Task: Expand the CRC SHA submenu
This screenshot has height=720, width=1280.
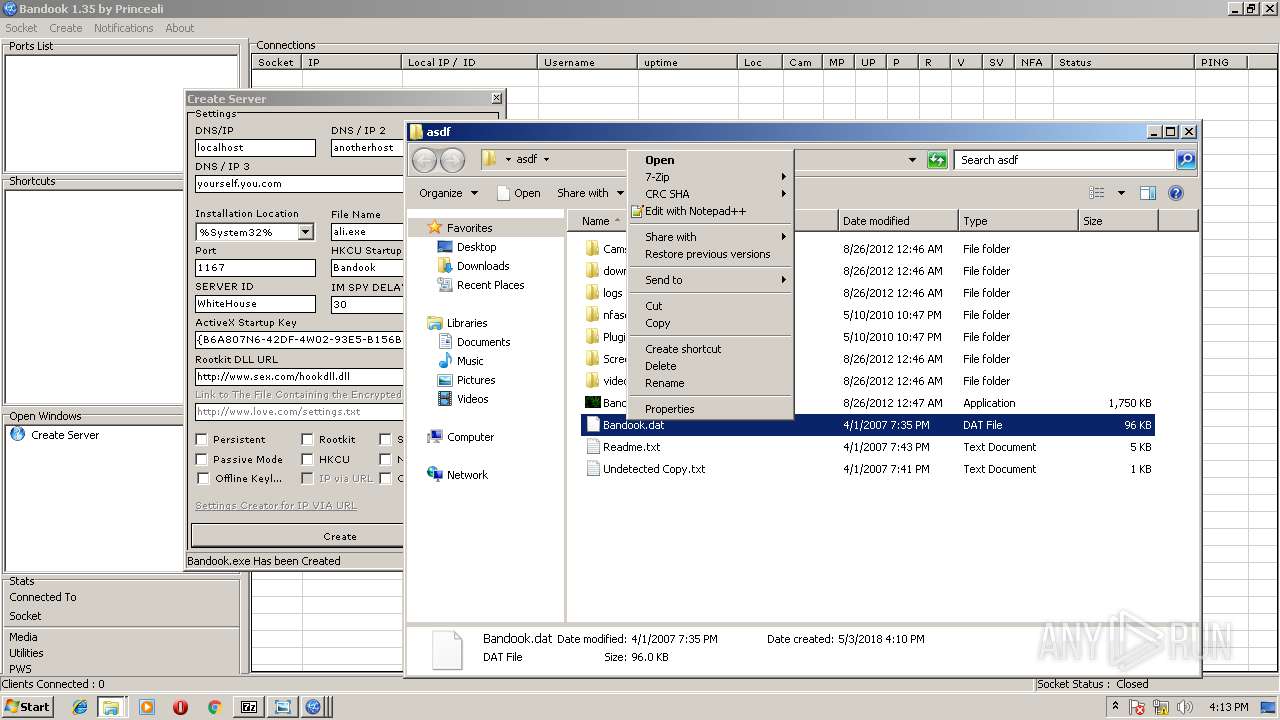Action: point(710,194)
